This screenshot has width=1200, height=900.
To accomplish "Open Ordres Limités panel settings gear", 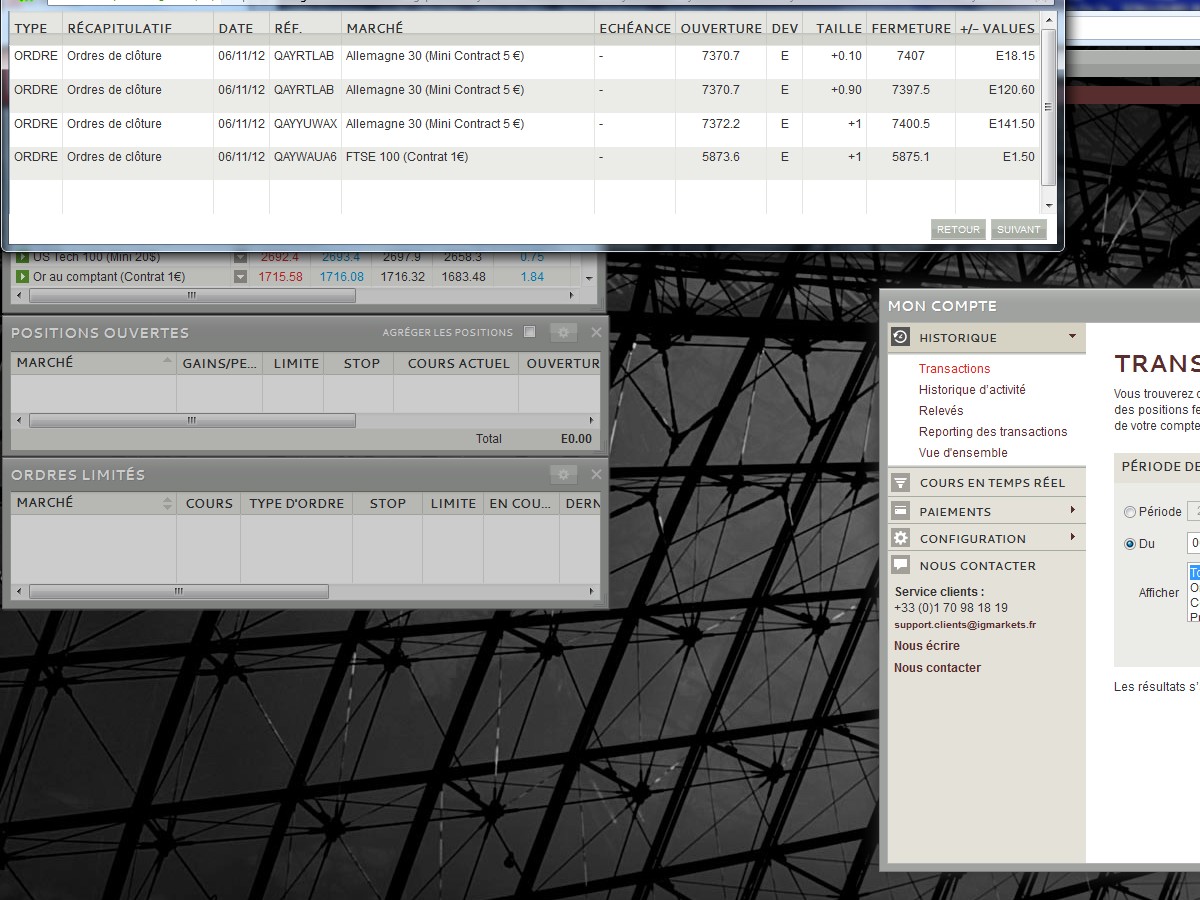I will point(563,474).
